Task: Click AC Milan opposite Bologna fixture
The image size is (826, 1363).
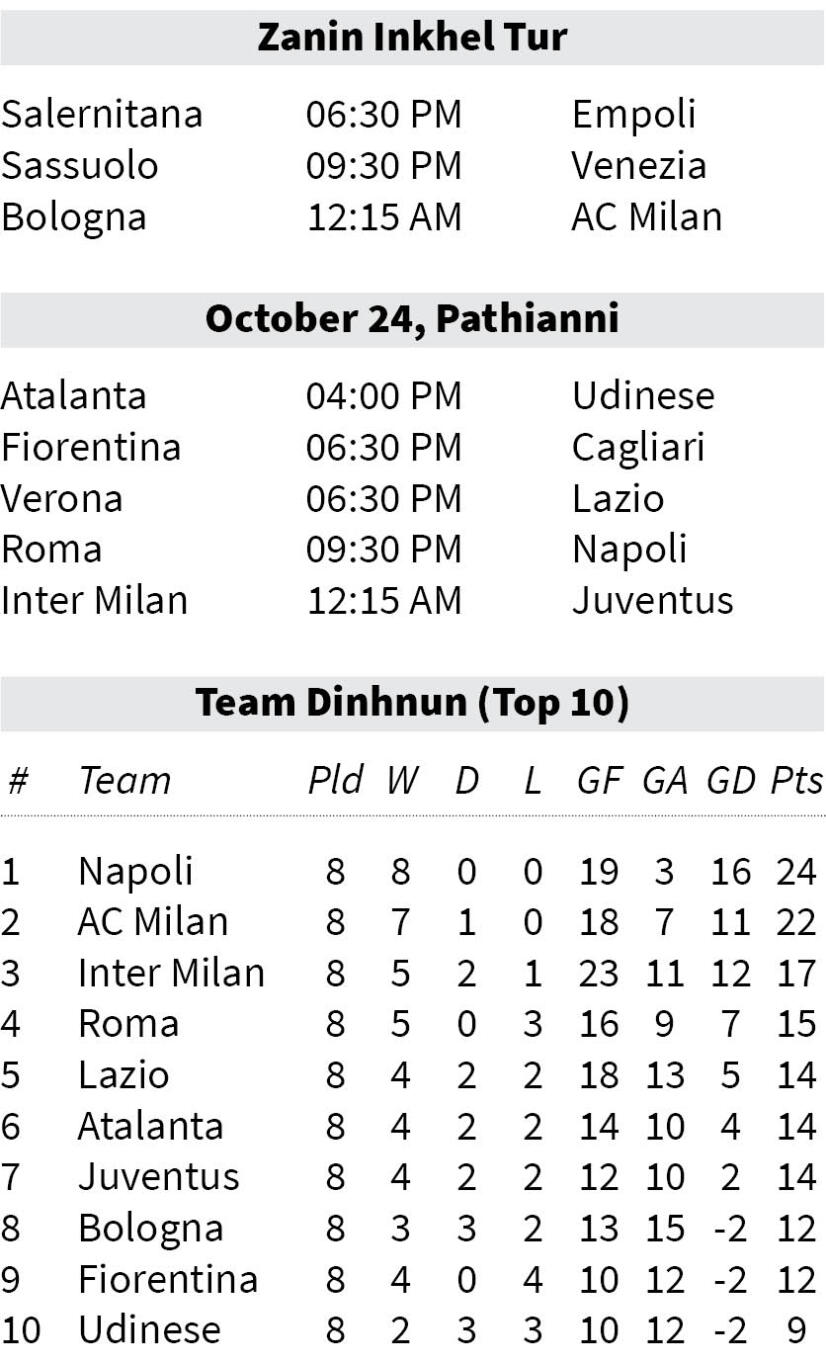Action: tap(647, 217)
